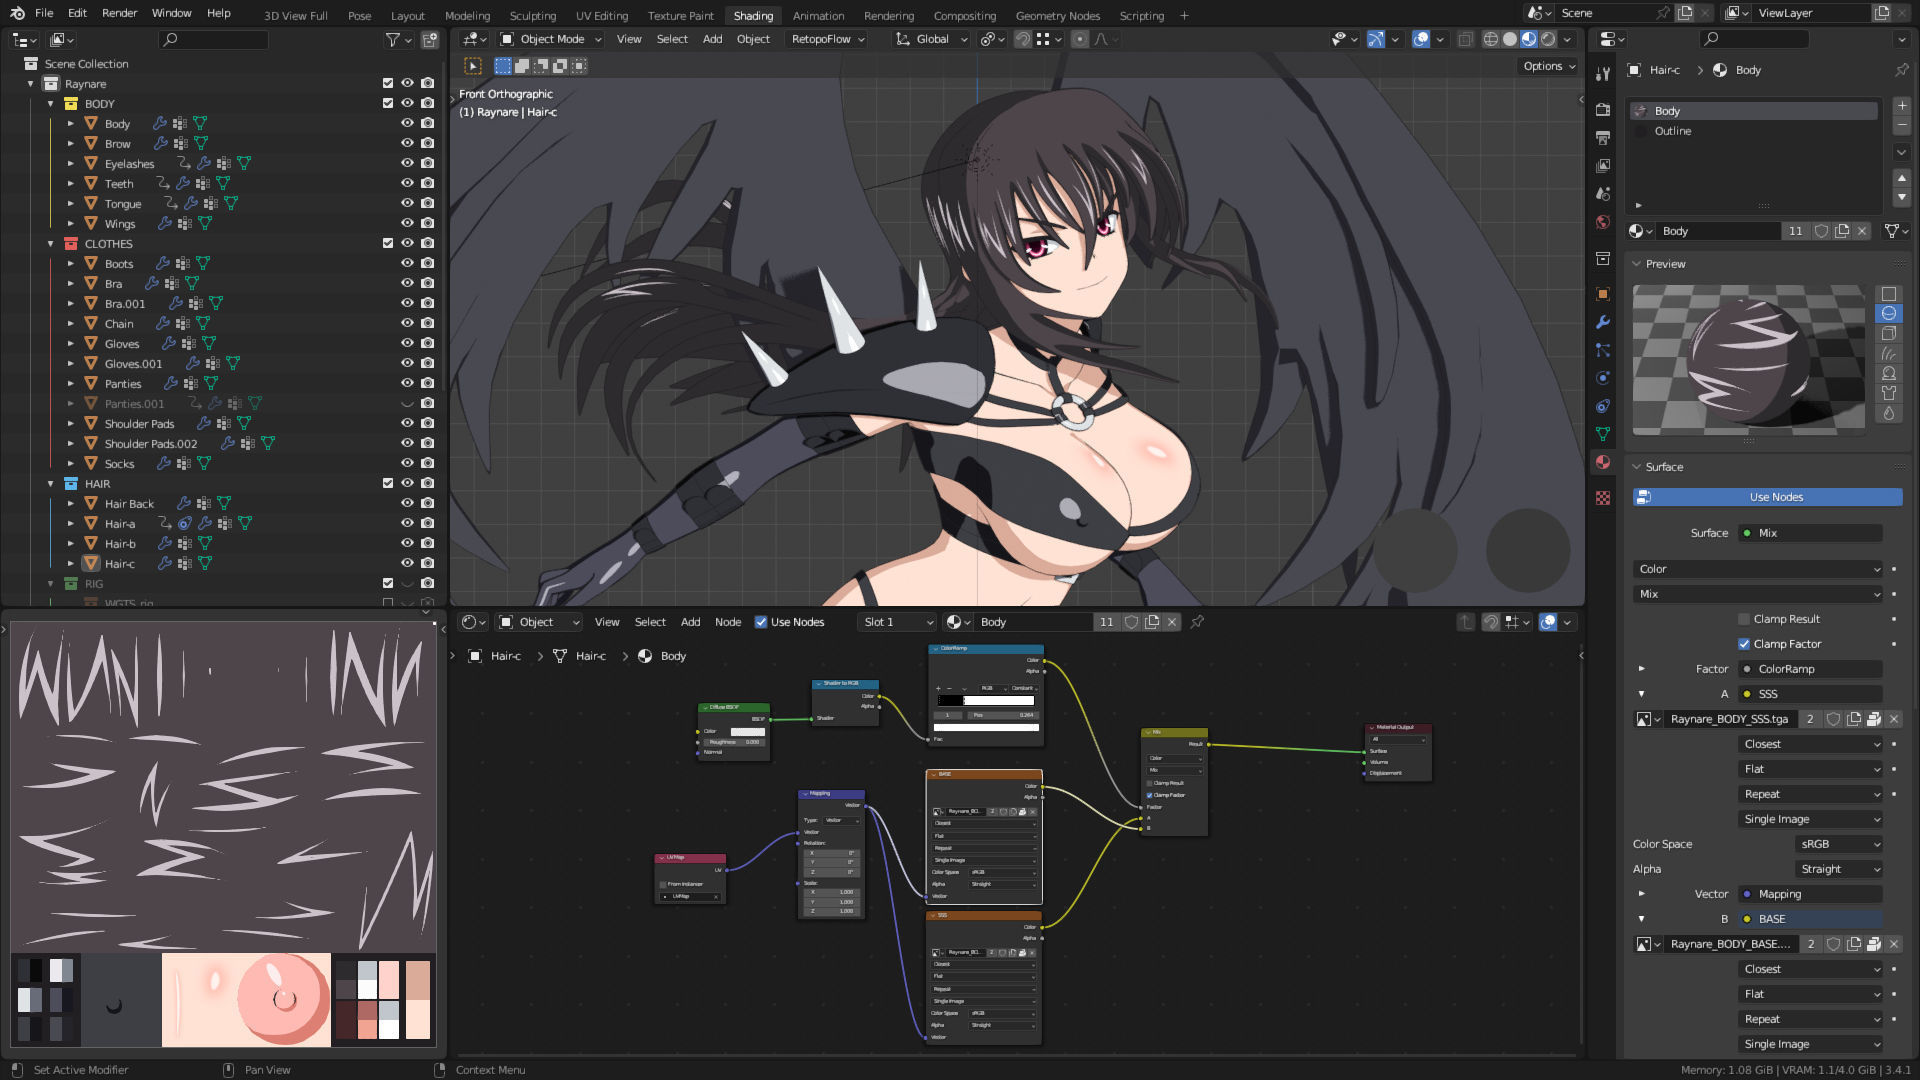Open the Render menu
This screenshot has height=1080, width=1920.
tap(120, 13)
